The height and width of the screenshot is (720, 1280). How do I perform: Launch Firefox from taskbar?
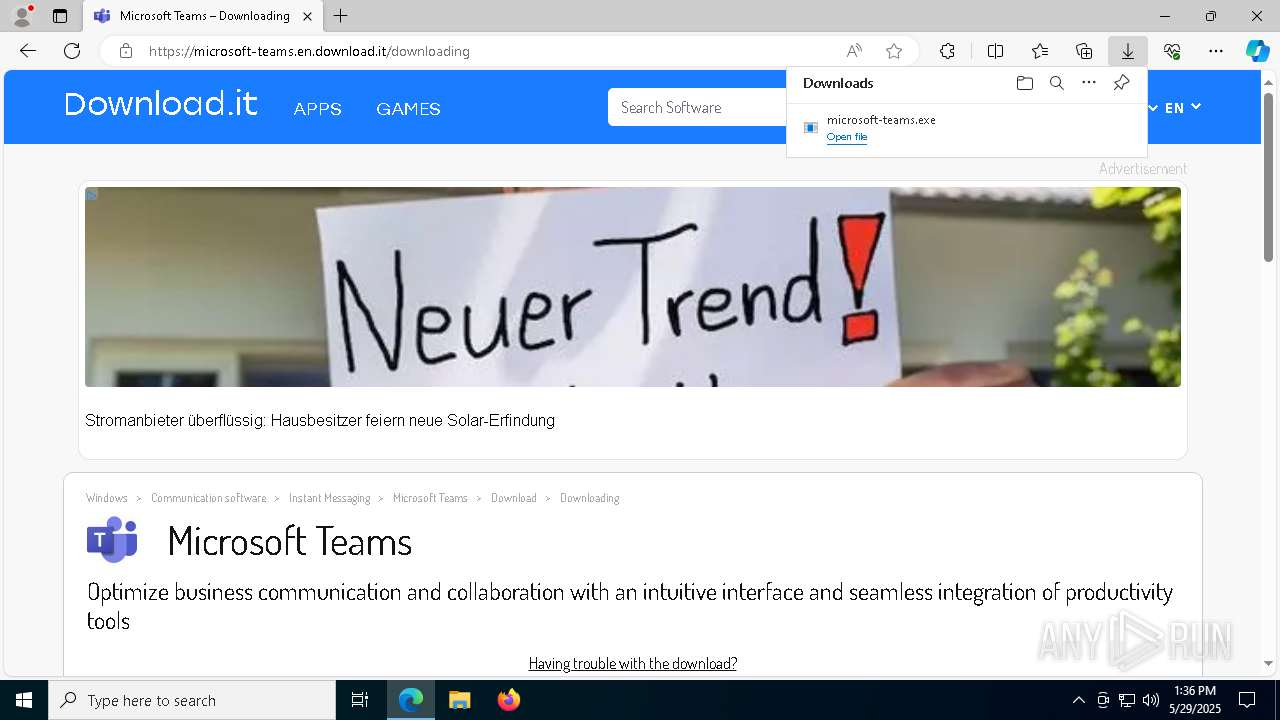pyautogui.click(x=508, y=700)
